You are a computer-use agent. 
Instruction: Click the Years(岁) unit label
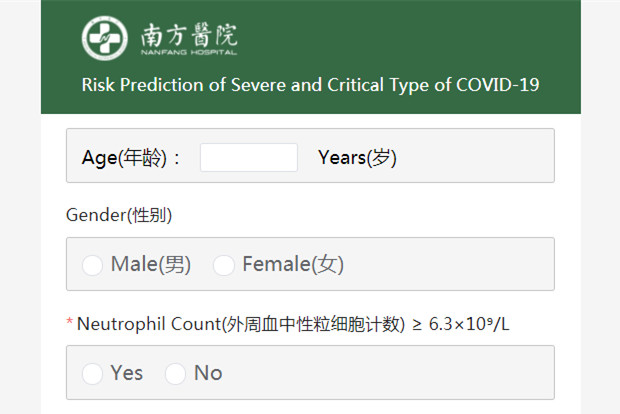click(x=357, y=158)
